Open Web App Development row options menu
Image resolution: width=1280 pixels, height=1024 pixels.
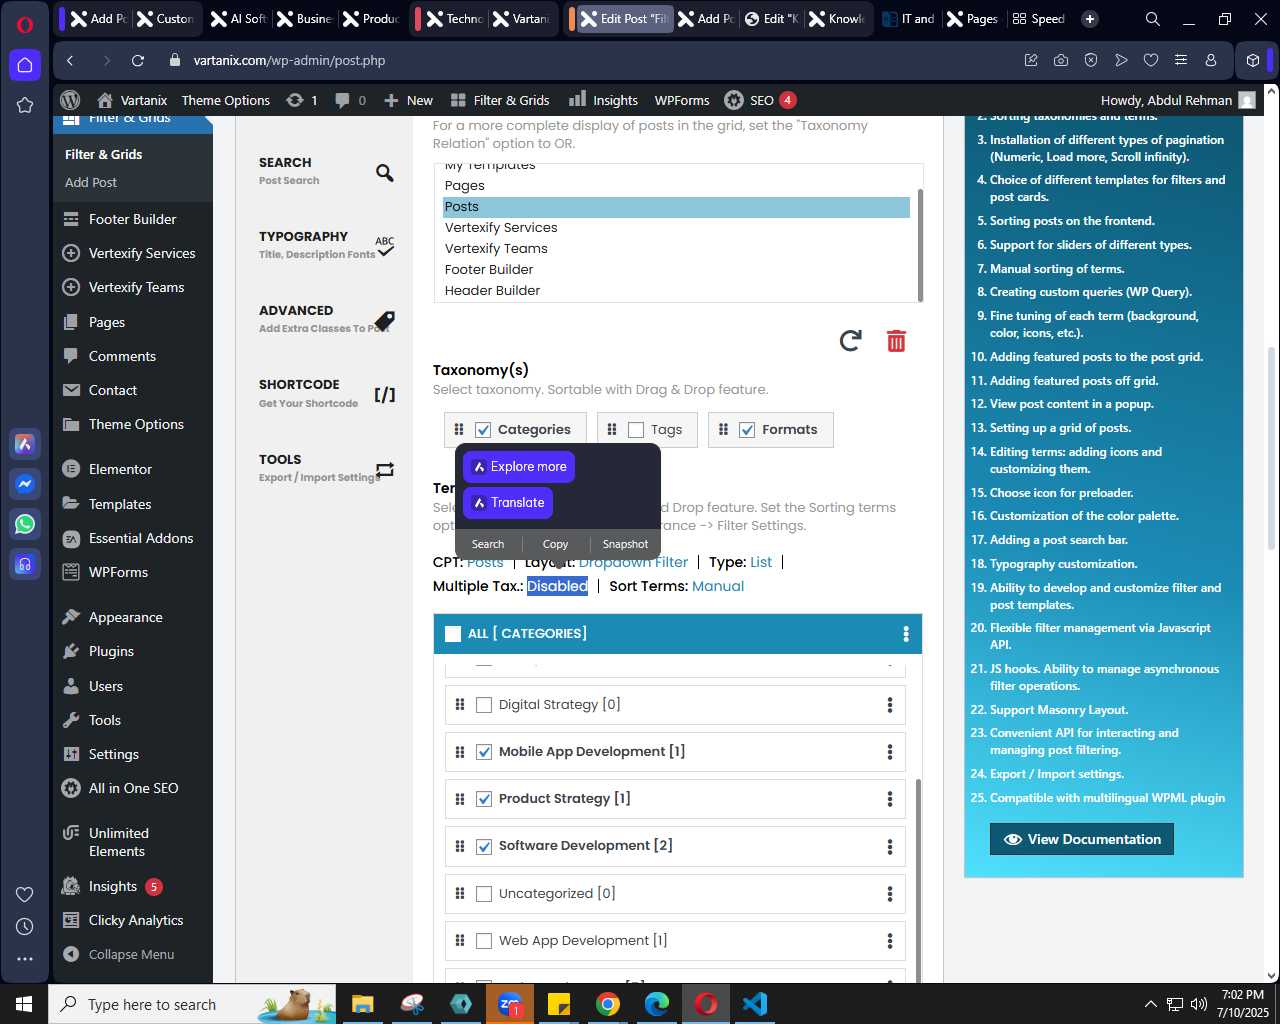(x=890, y=941)
